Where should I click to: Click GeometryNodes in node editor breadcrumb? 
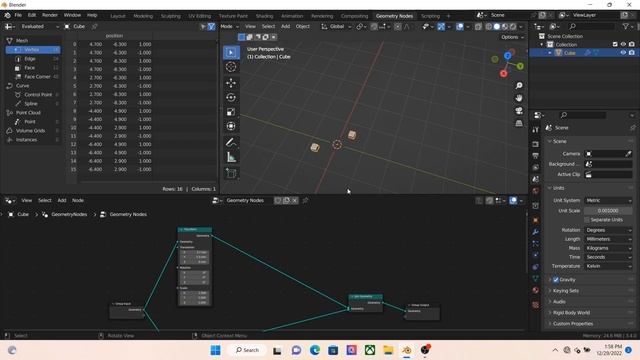pos(69,214)
